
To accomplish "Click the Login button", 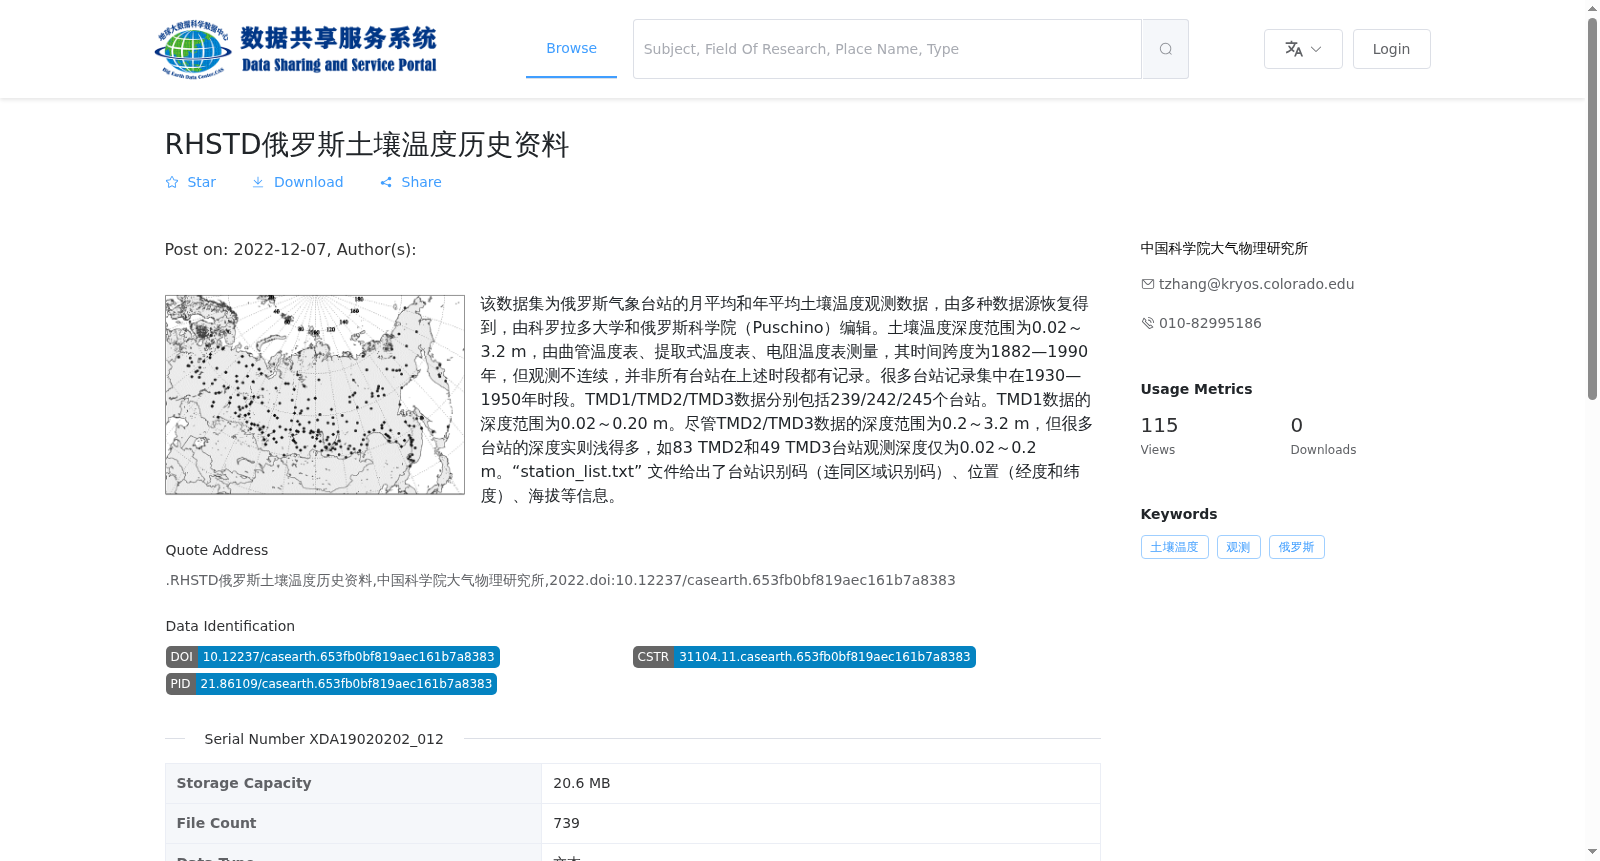I will 1391,49.
